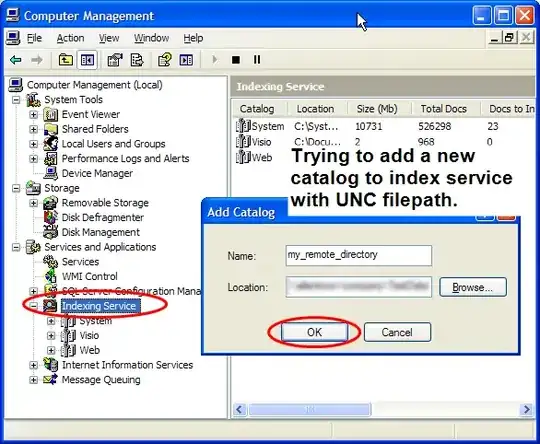Collapse the Services and Applications node
This screenshot has height=444, width=540.
tap(16, 247)
